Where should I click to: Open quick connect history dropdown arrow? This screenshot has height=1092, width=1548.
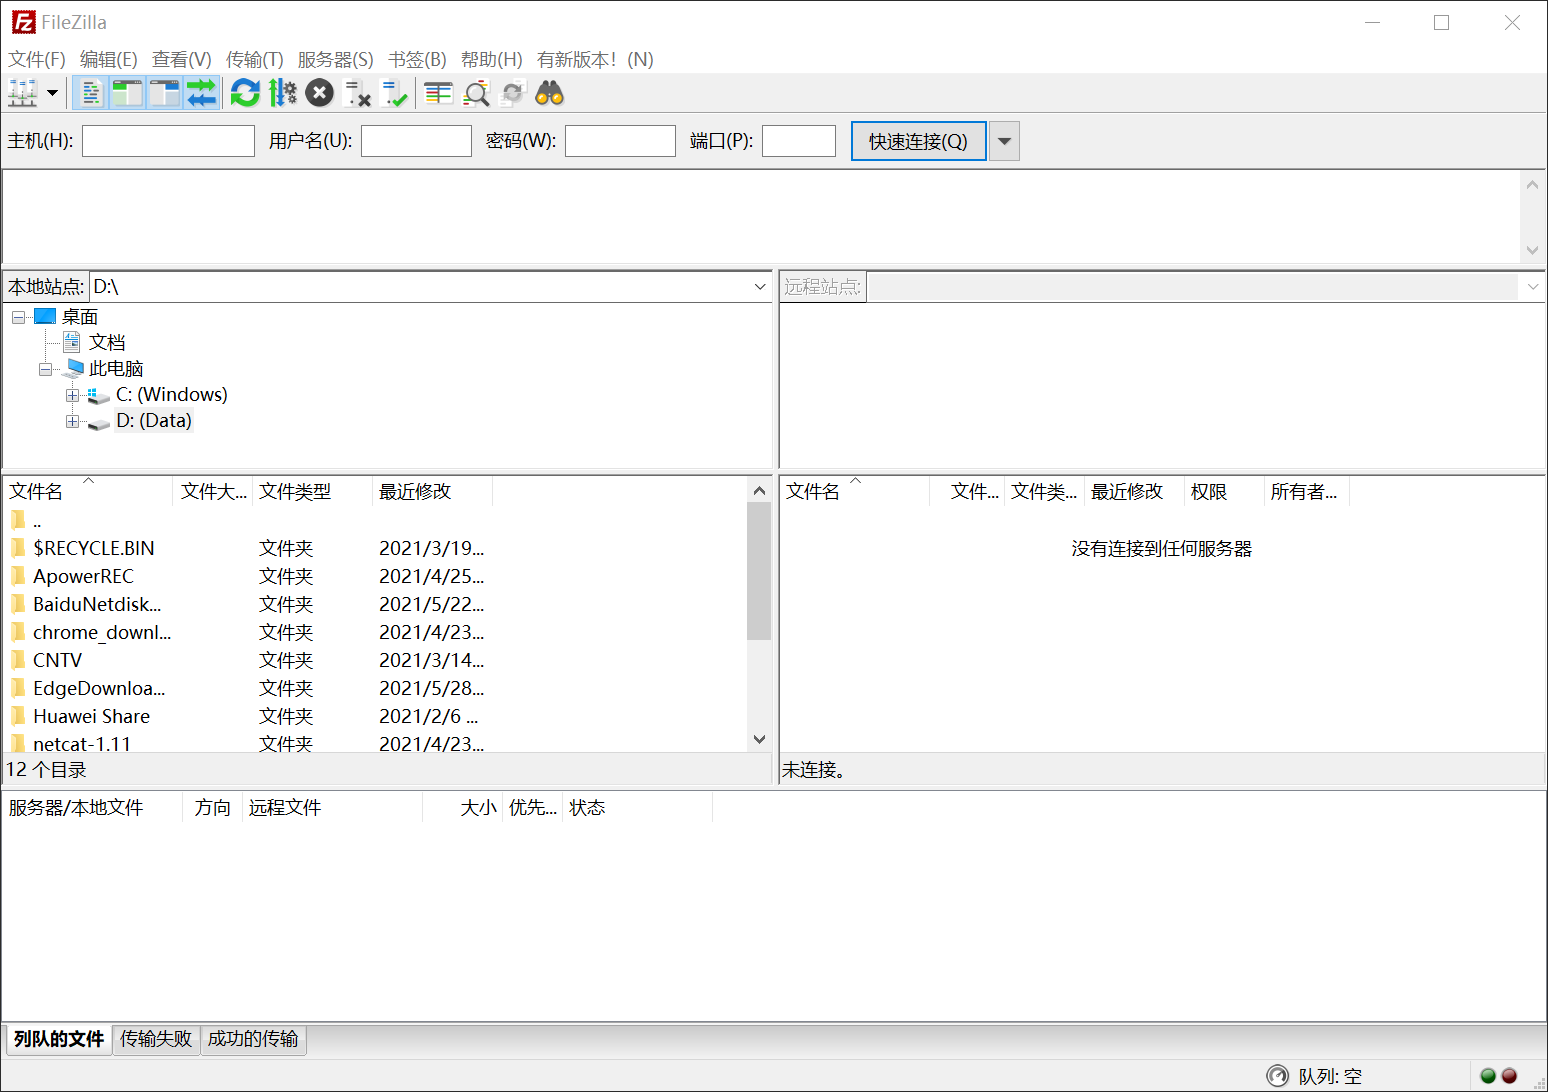pyautogui.click(x=1004, y=141)
